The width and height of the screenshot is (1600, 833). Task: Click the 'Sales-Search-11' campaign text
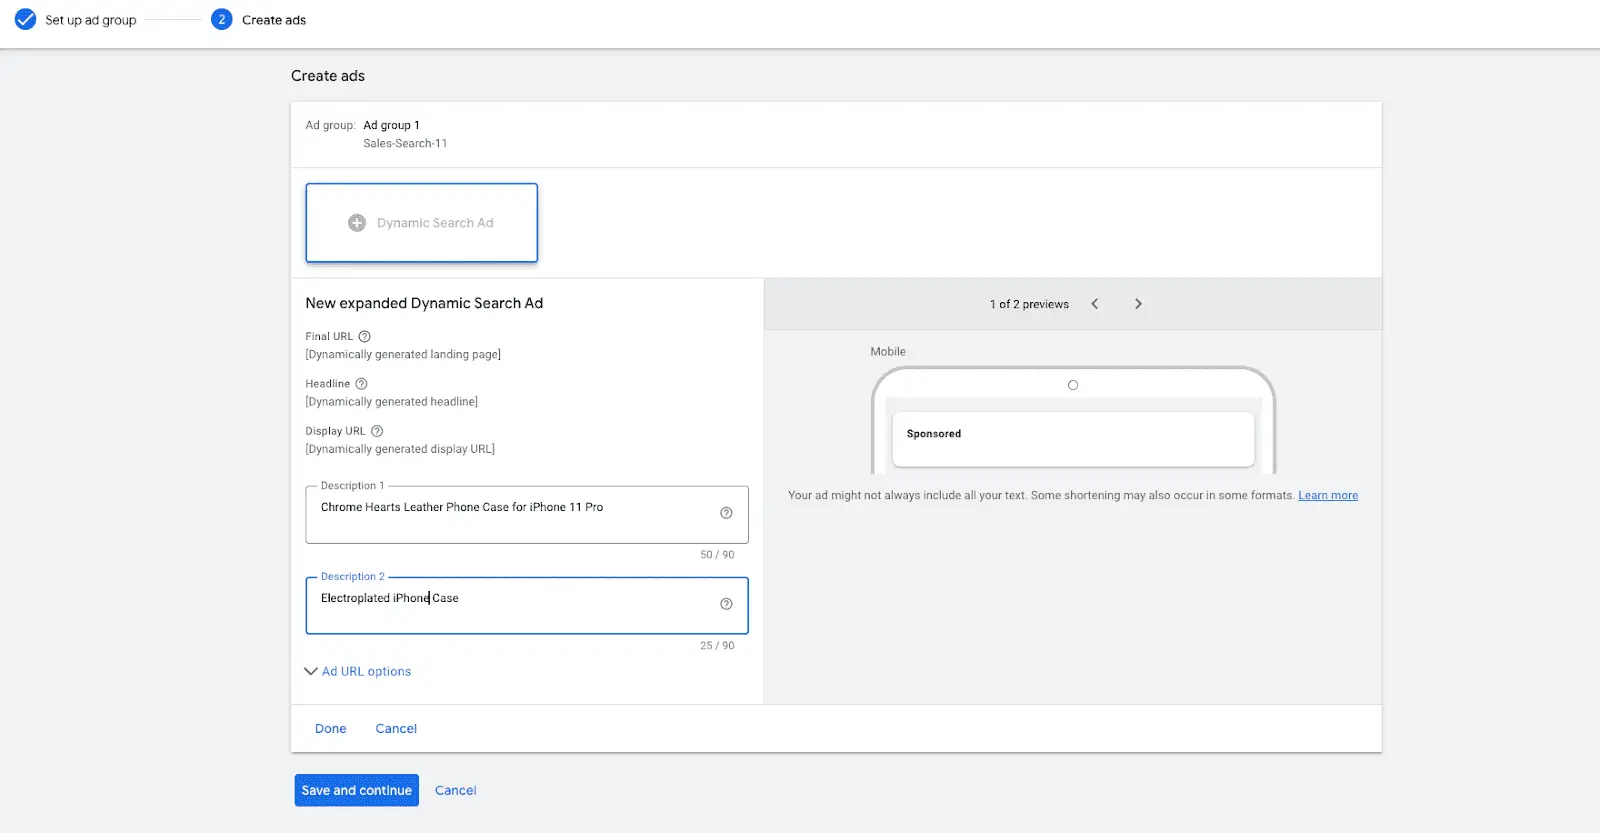405,144
